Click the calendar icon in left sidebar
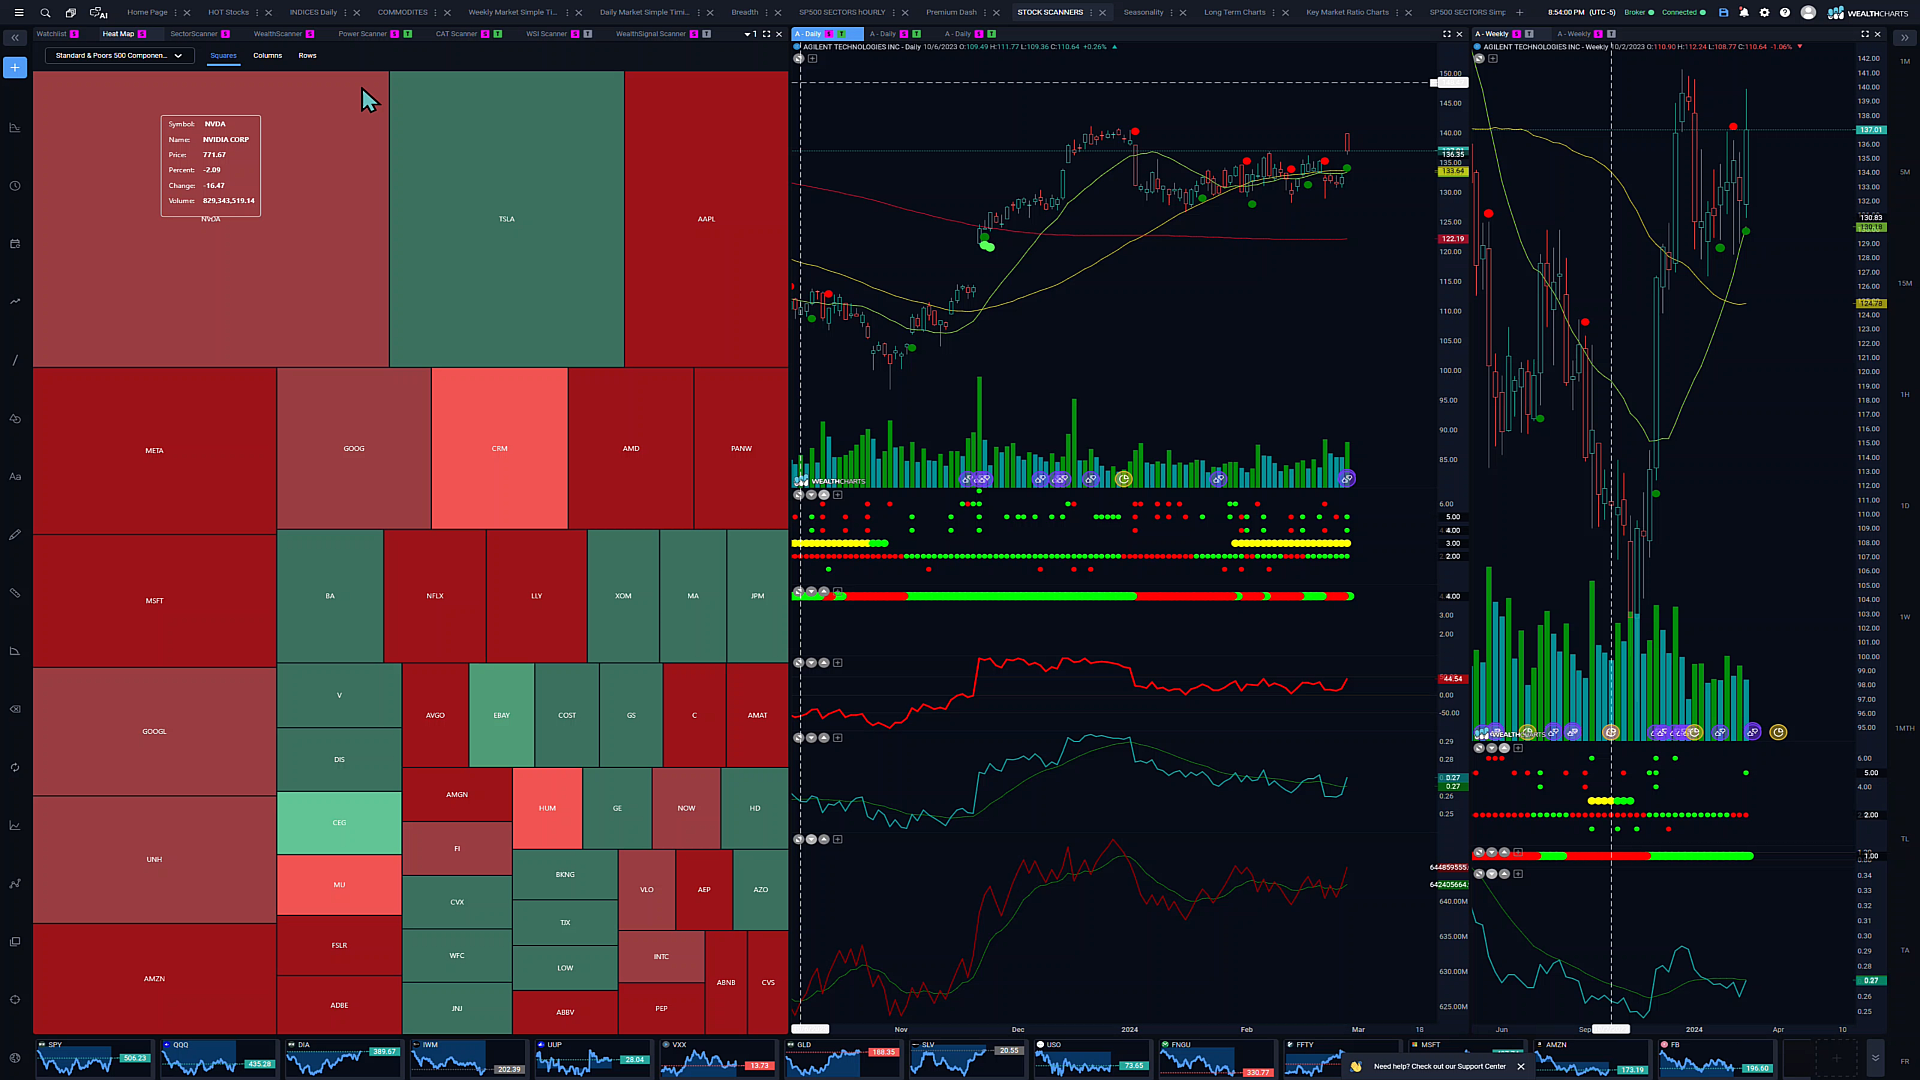 coord(15,244)
